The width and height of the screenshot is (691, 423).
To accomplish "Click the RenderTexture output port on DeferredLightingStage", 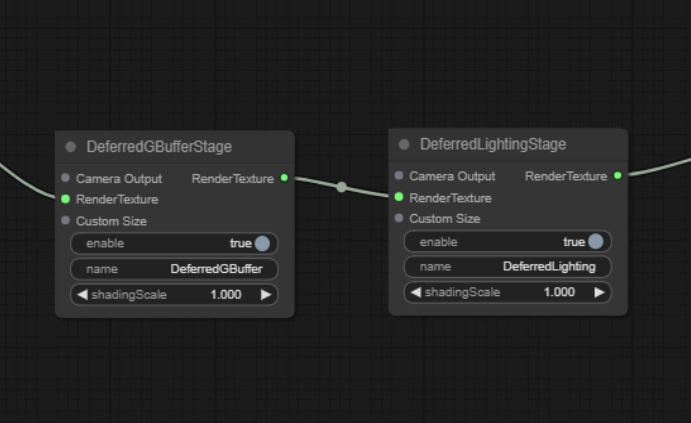I will point(617,176).
